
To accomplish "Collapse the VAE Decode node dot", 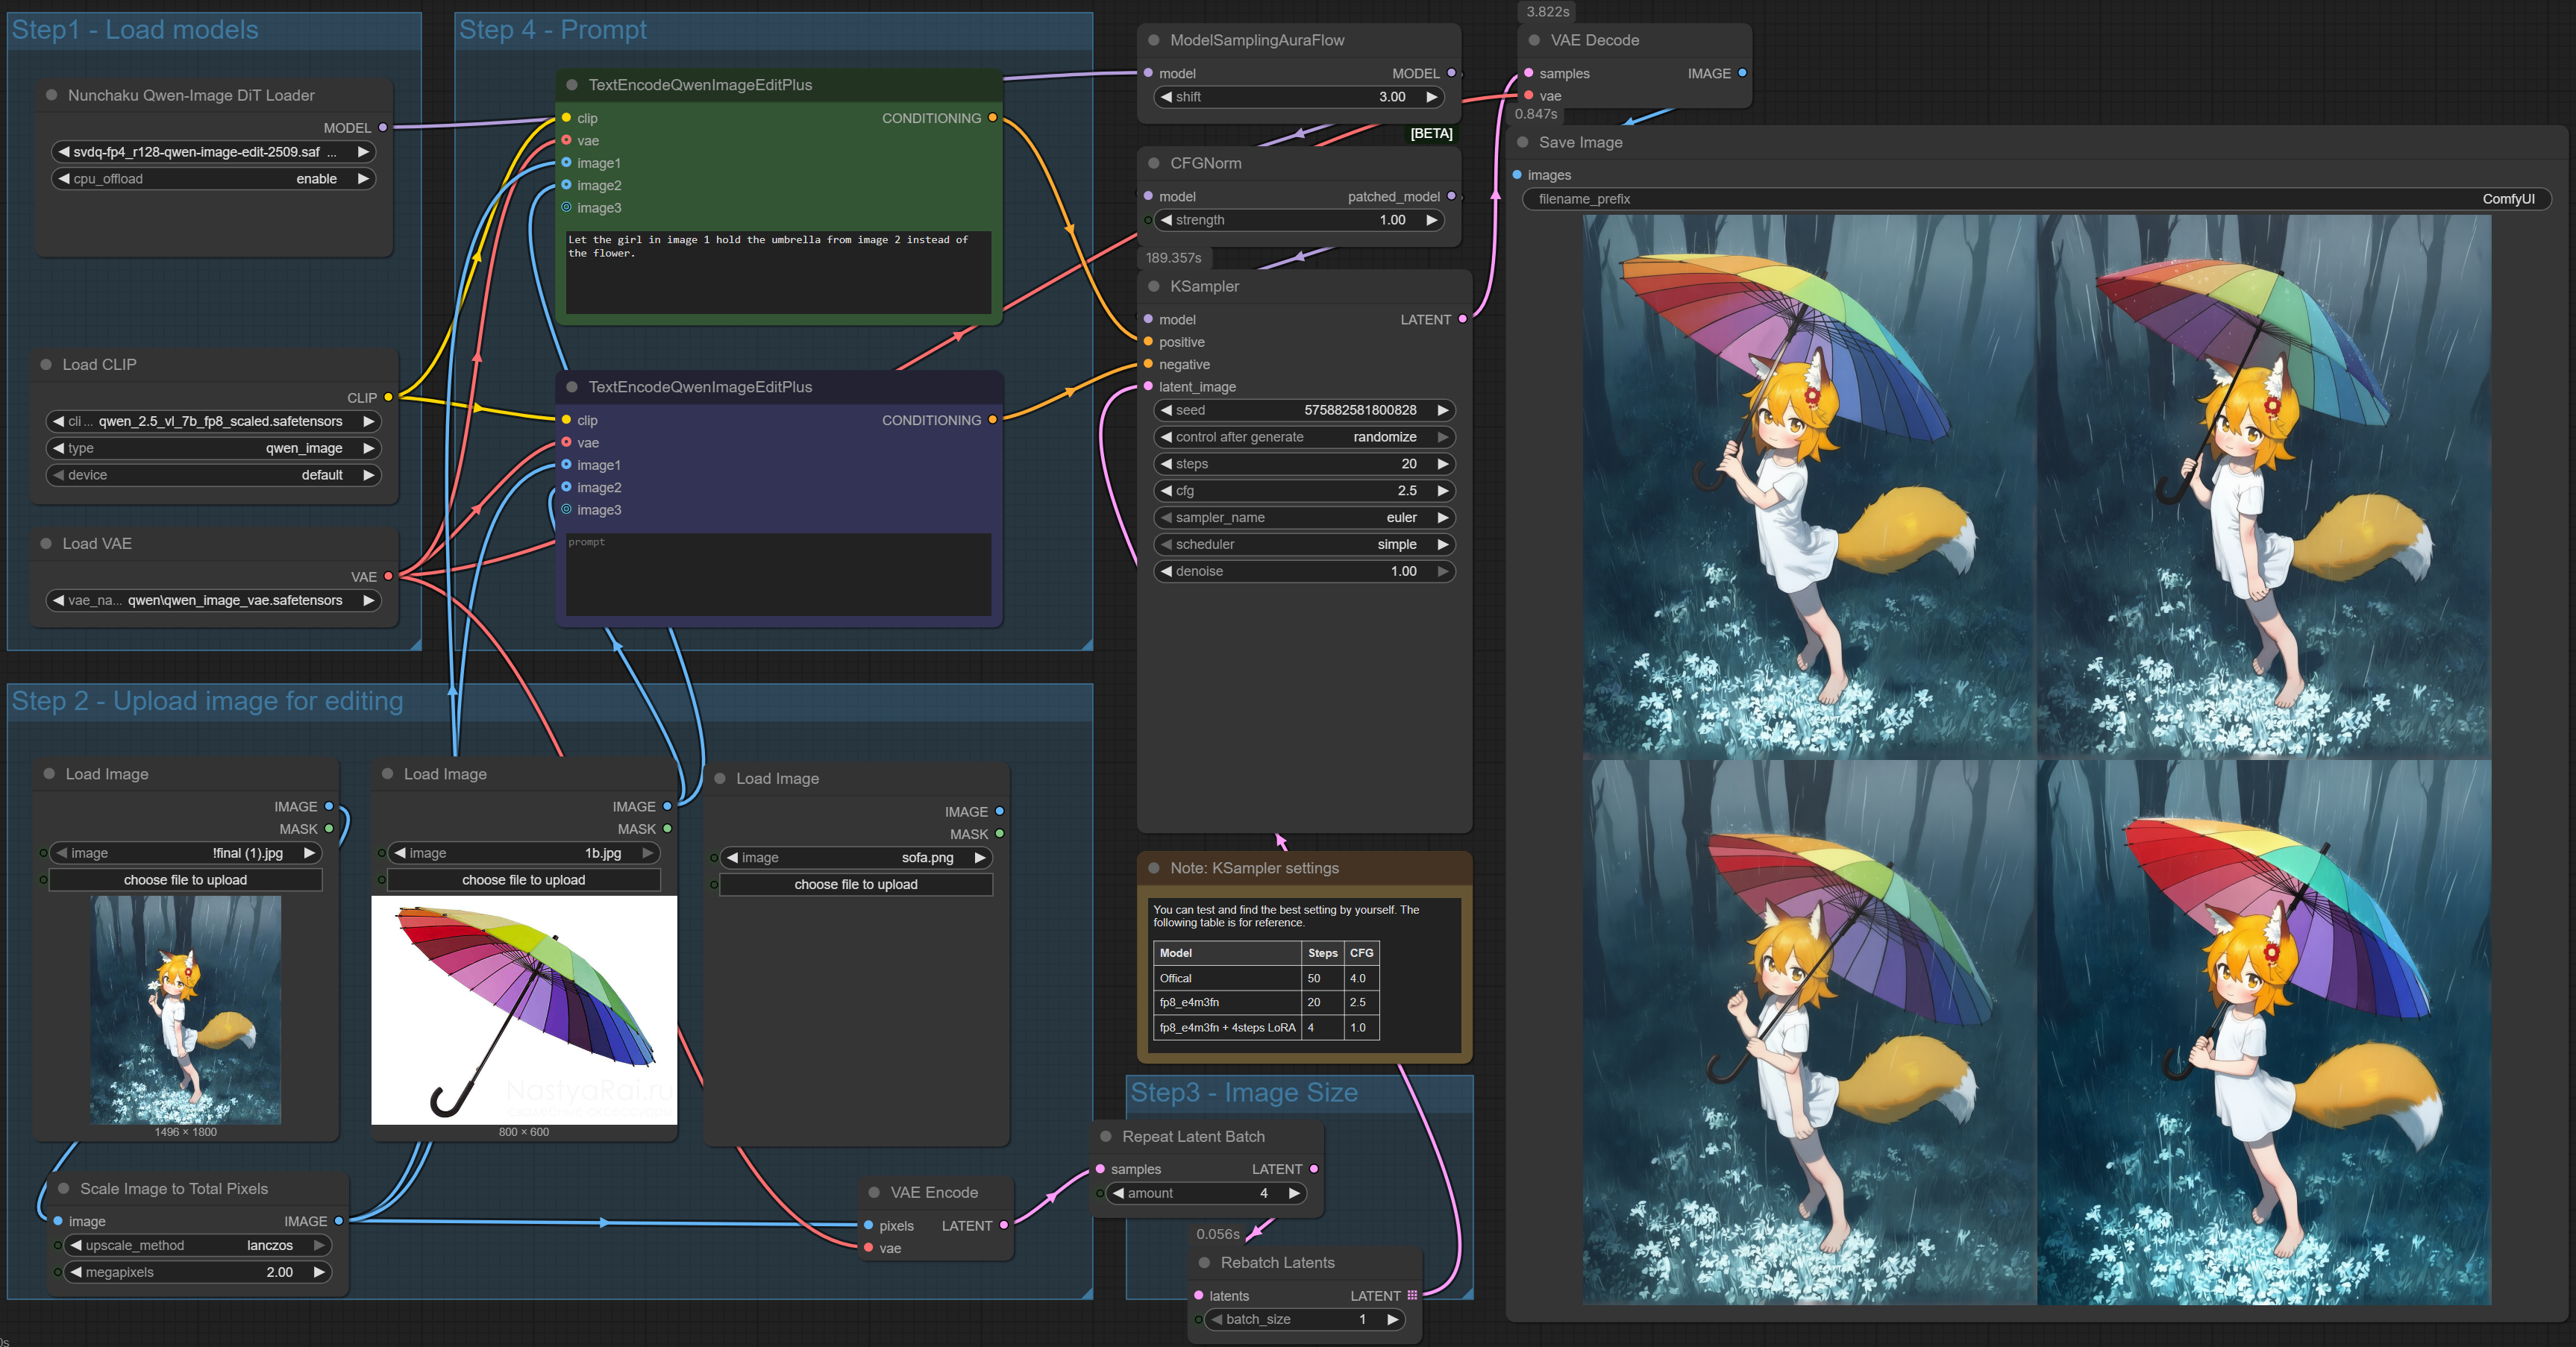I will (x=1534, y=40).
